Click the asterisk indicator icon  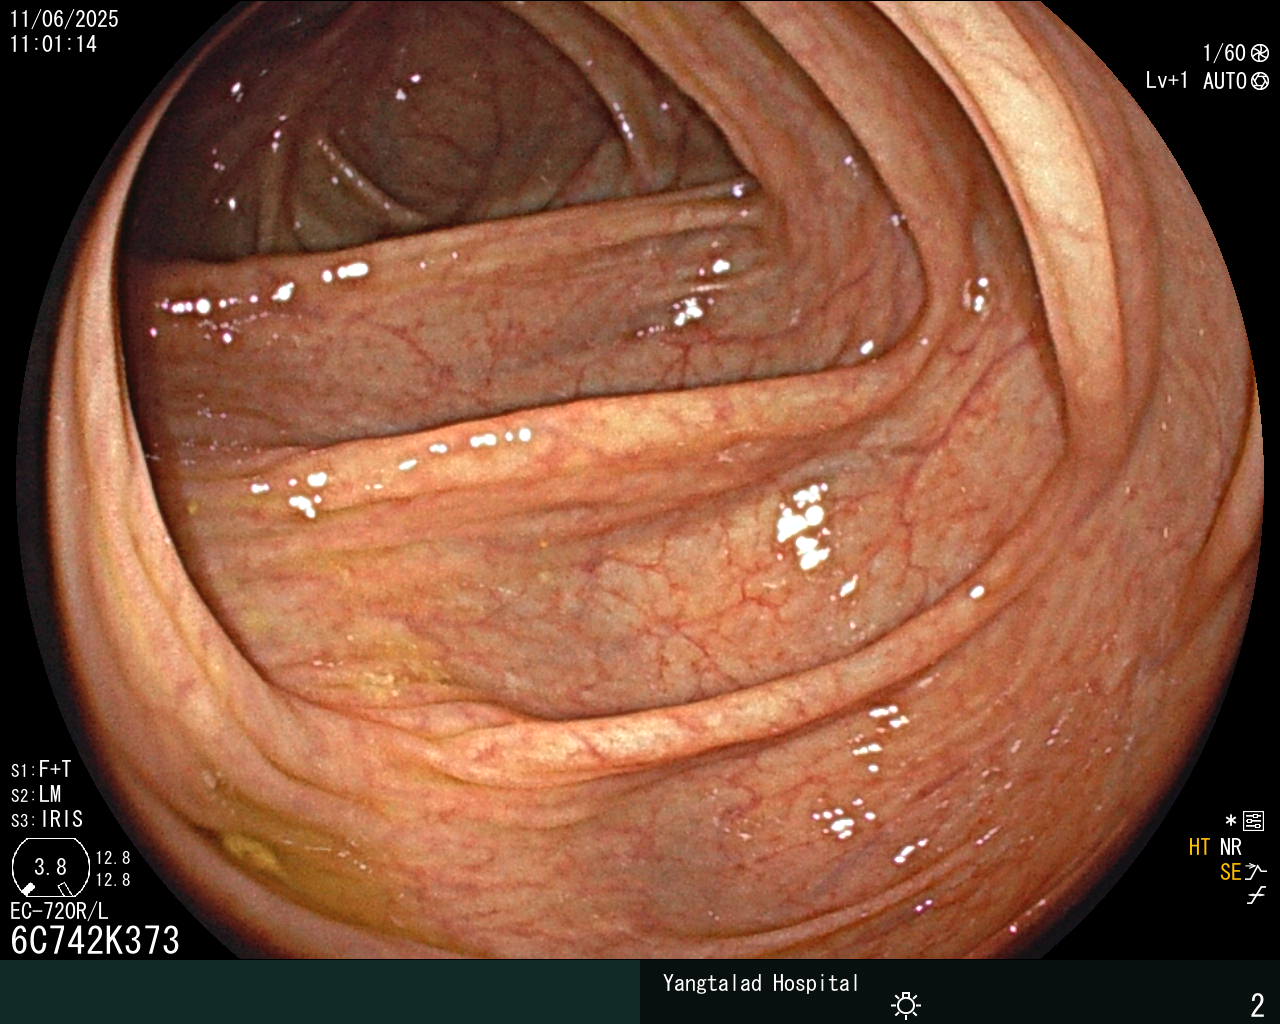[x=1231, y=821]
